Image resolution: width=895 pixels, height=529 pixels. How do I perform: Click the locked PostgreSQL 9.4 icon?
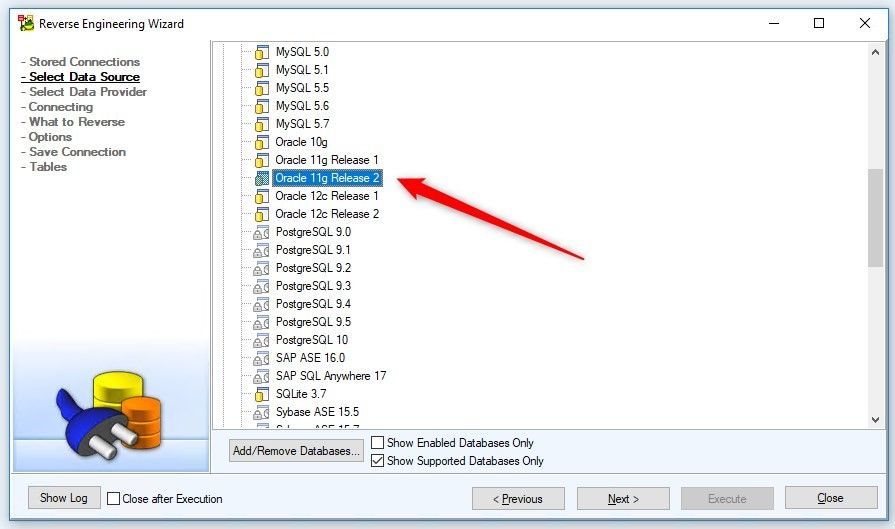(x=261, y=304)
